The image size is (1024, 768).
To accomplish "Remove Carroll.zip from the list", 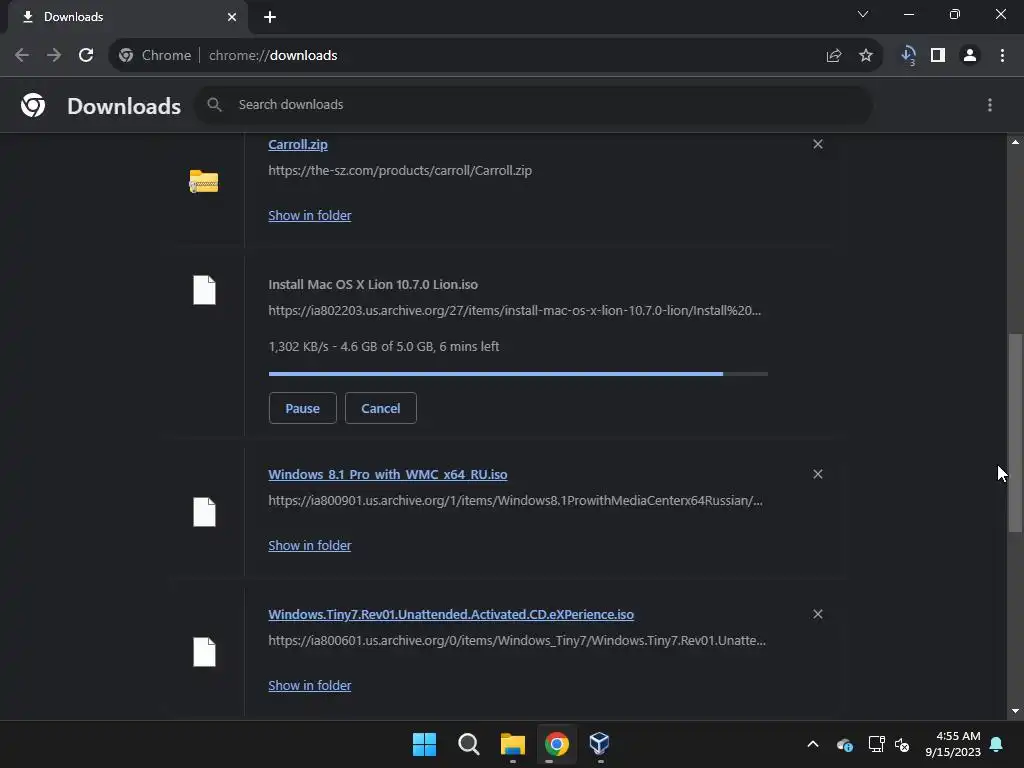I will (818, 144).
